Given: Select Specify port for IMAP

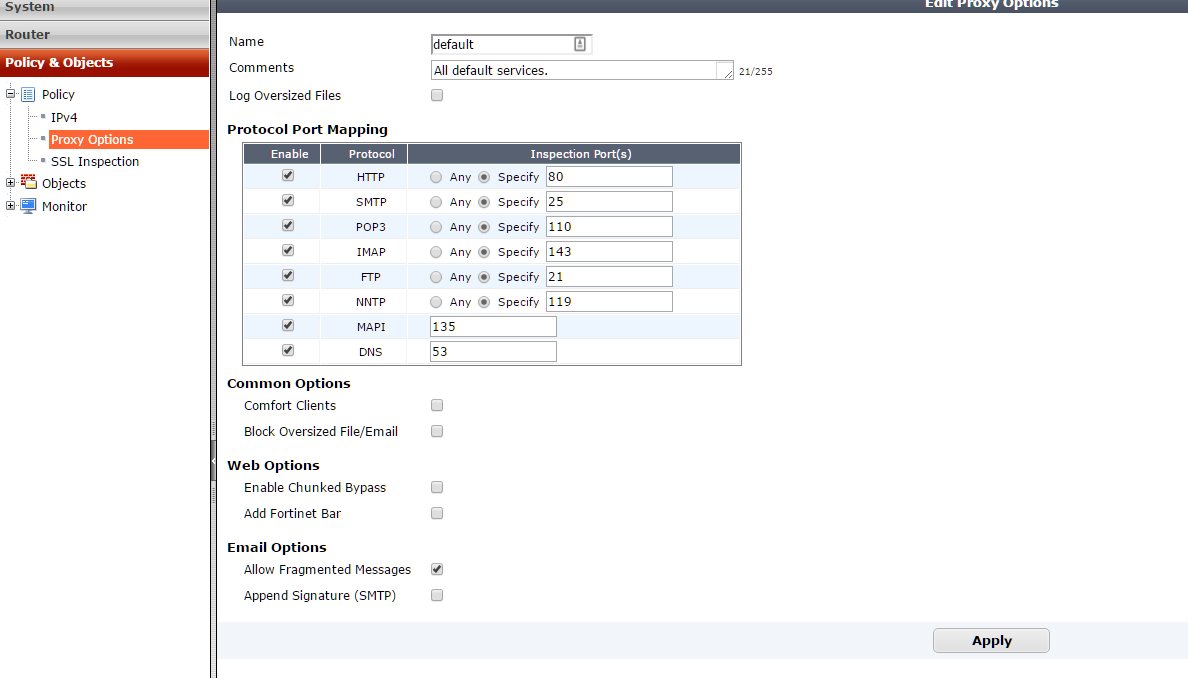Looking at the screenshot, I should pos(484,252).
